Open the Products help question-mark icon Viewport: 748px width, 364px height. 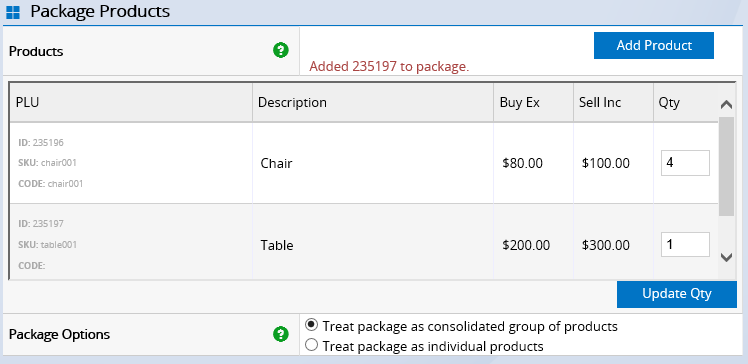[x=281, y=50]
